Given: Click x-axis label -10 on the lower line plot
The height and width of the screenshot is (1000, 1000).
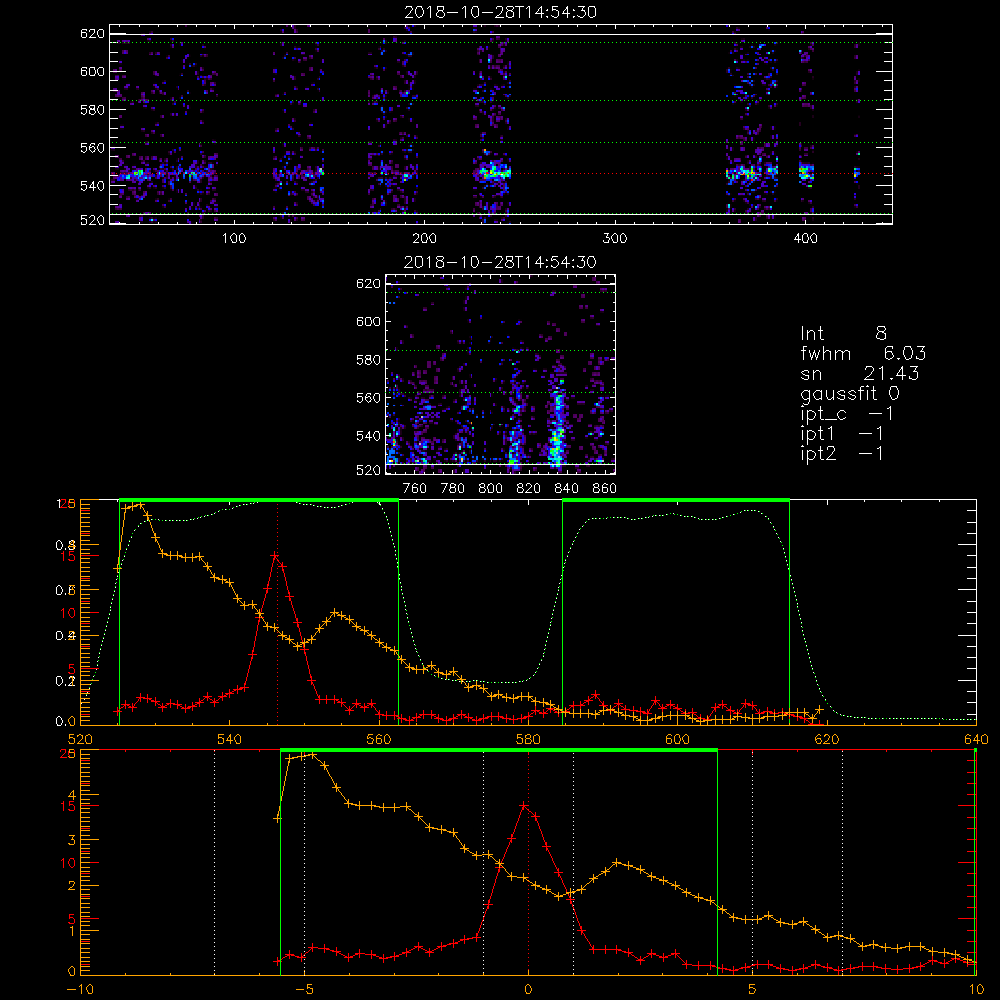Looking at the screenshot, I should coord(80,989).
